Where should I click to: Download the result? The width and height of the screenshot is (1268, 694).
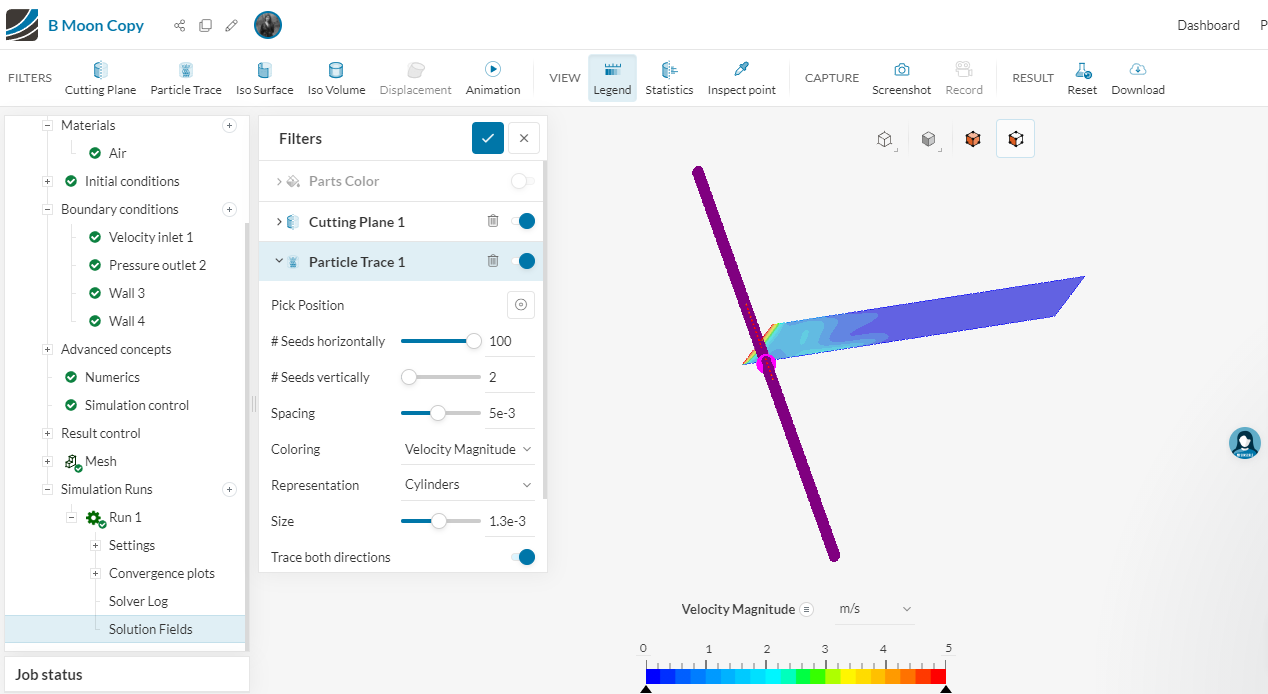(1138, 78)
